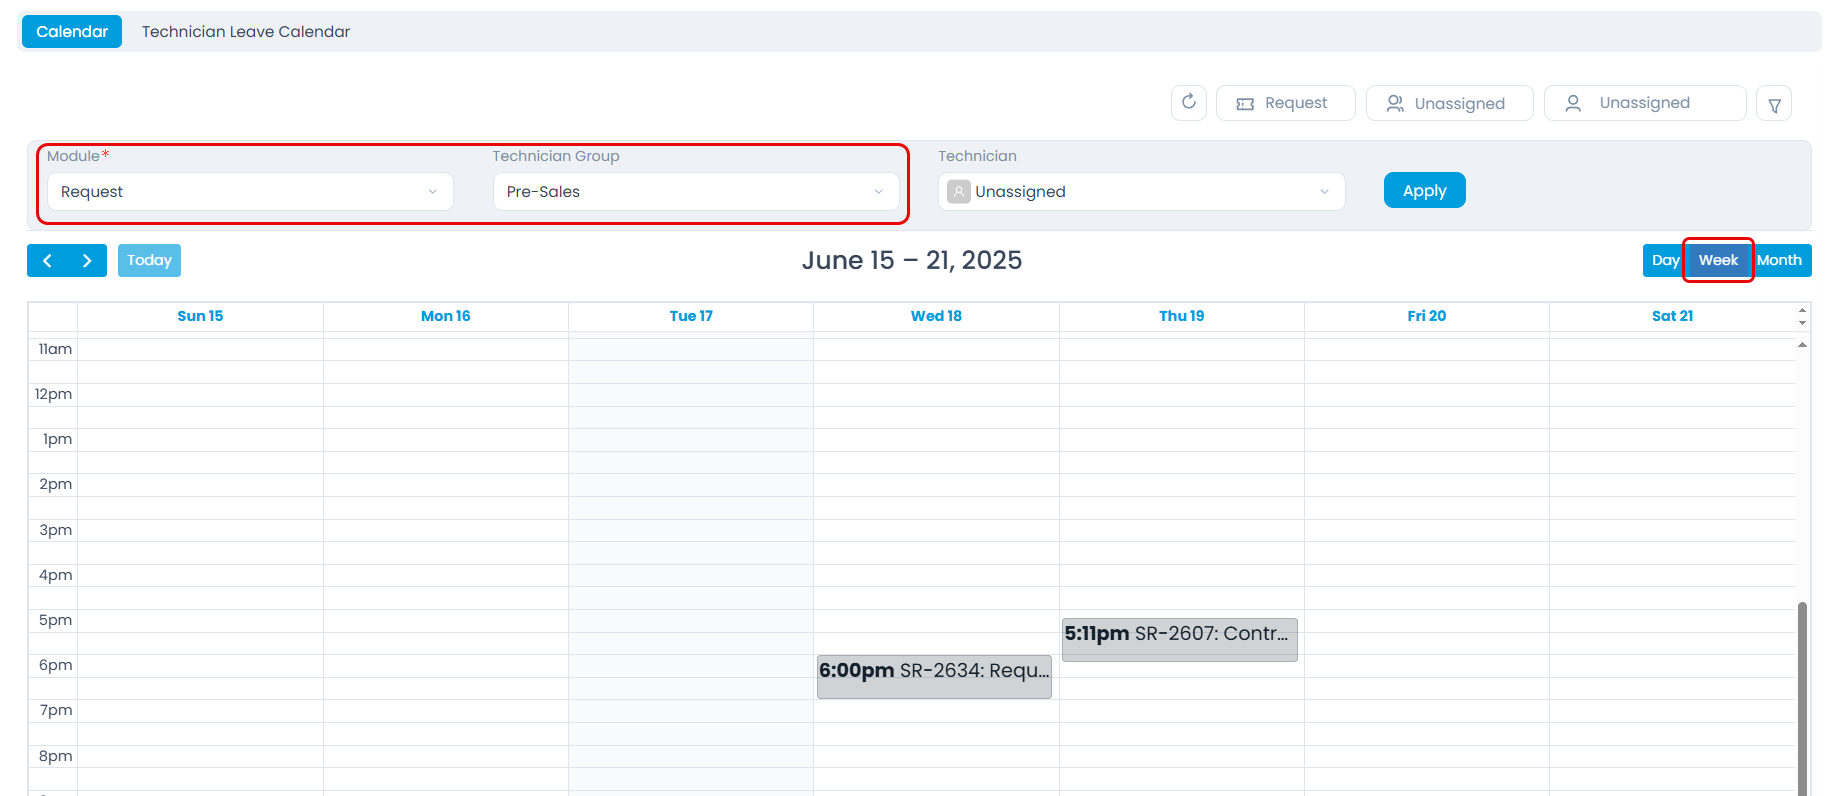This screenshot has height=796, width=1839.
Task: Jump to Today
Action: [x=149, y=260]
